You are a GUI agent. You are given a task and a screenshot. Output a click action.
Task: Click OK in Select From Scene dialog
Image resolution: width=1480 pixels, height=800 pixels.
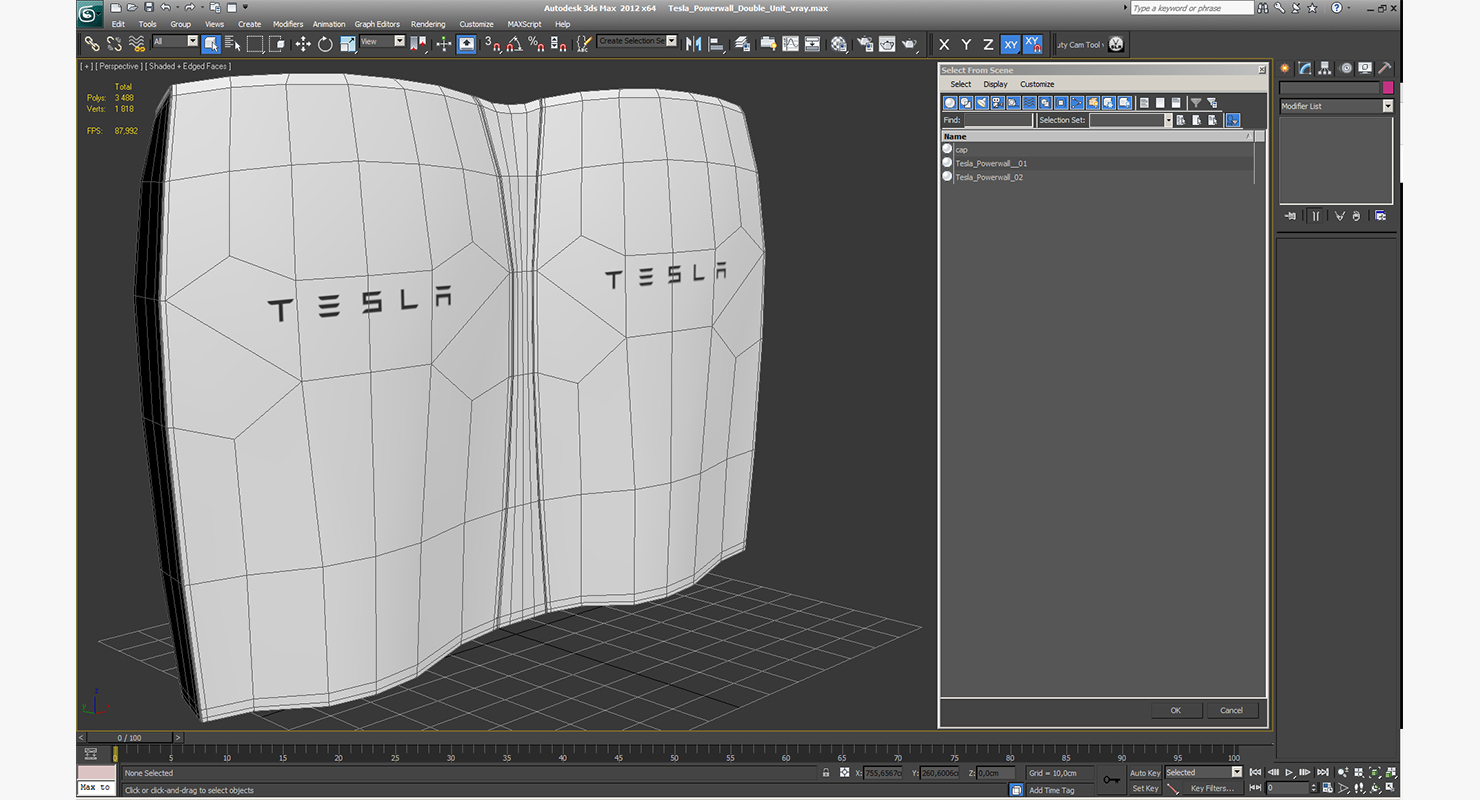pos(1176,710)
